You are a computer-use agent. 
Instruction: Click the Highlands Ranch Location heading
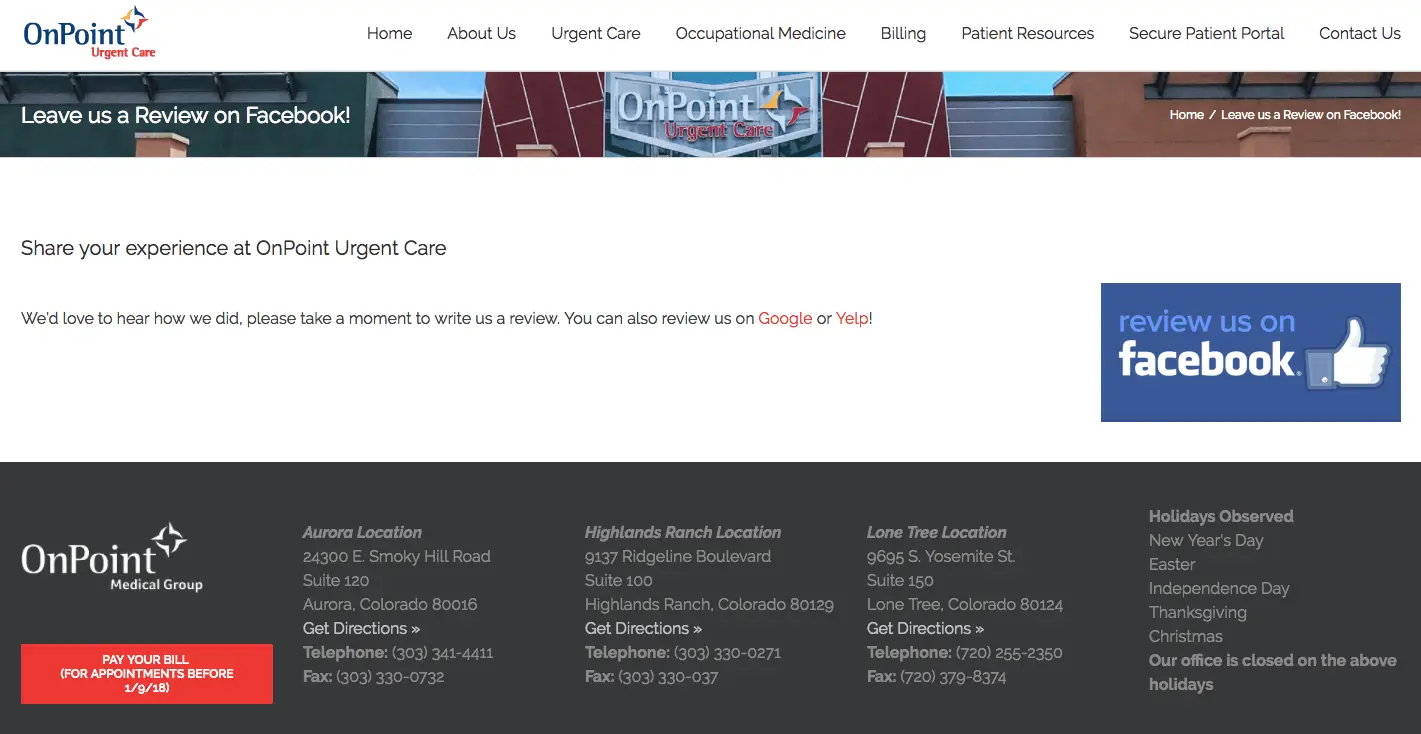683,532
